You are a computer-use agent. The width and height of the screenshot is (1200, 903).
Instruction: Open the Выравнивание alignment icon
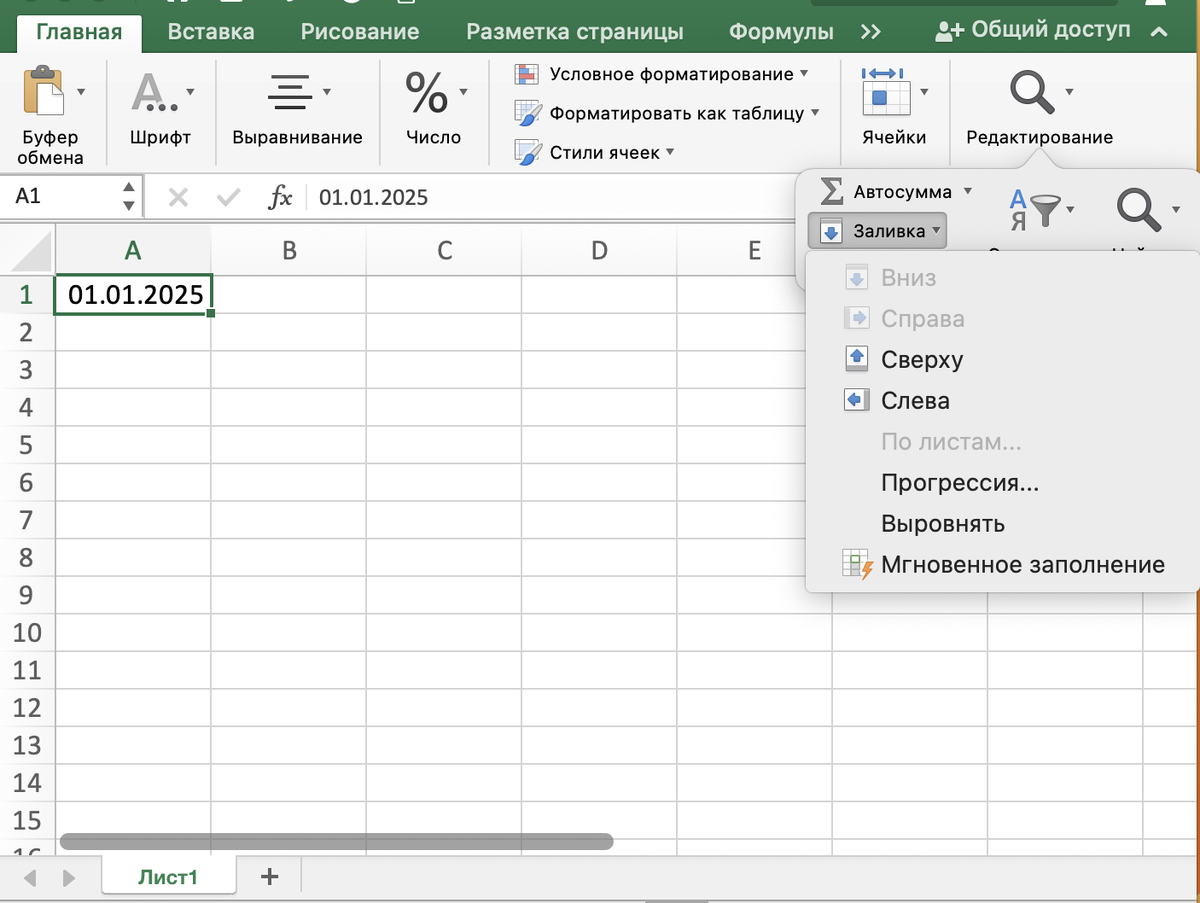pyautogui.click(x=291, y=93)
